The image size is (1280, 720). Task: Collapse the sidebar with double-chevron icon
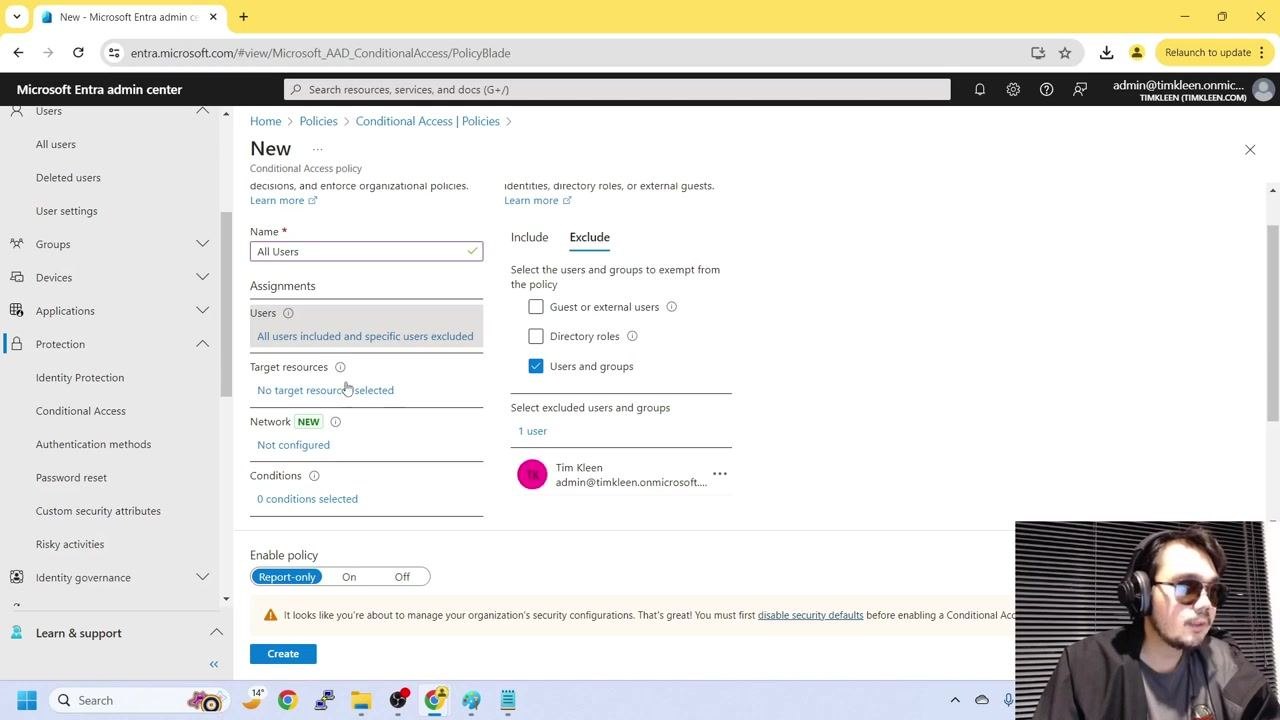[x=213, y=664]
